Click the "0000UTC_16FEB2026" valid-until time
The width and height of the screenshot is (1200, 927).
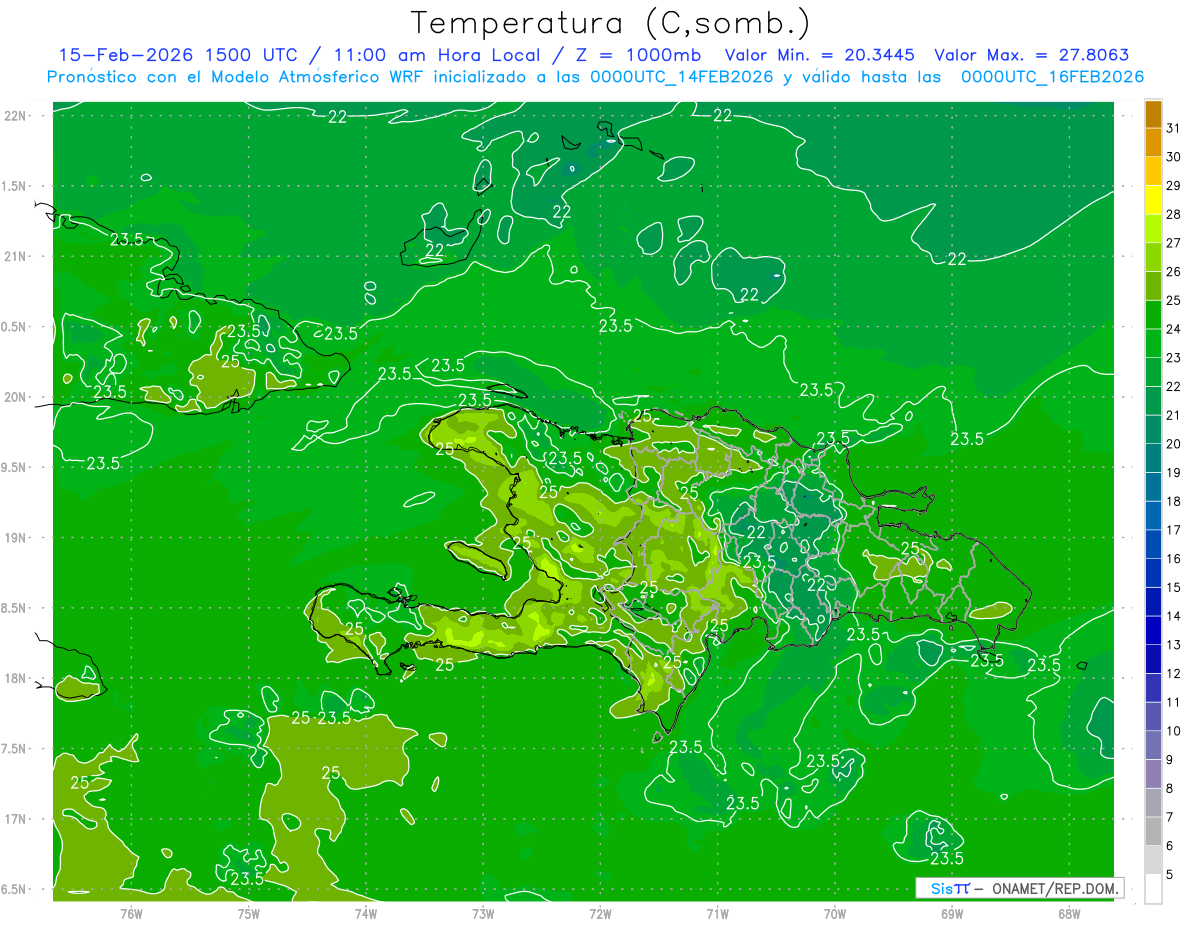pyautogui.click(x=1052, y=77)
